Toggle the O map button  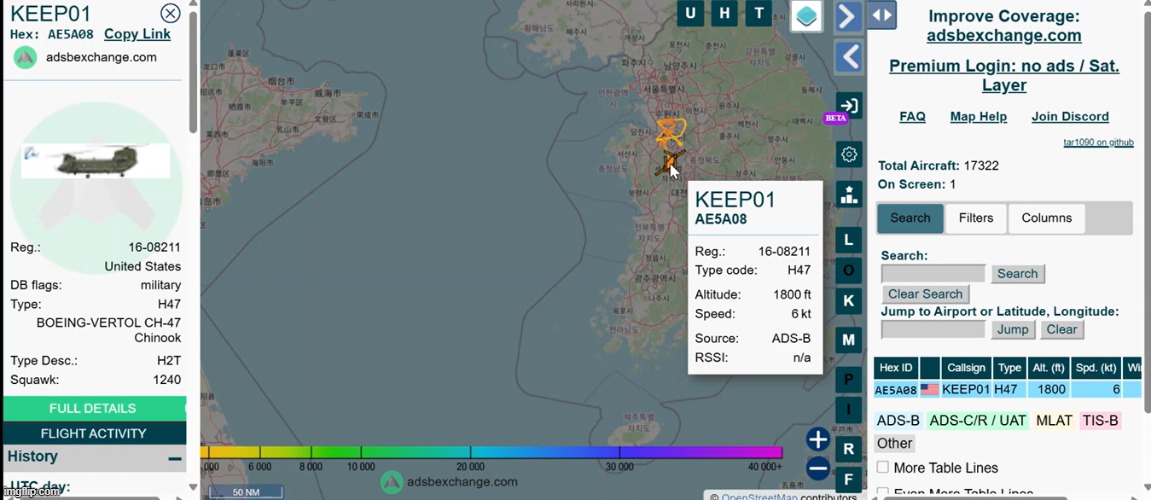coord(849,270)
